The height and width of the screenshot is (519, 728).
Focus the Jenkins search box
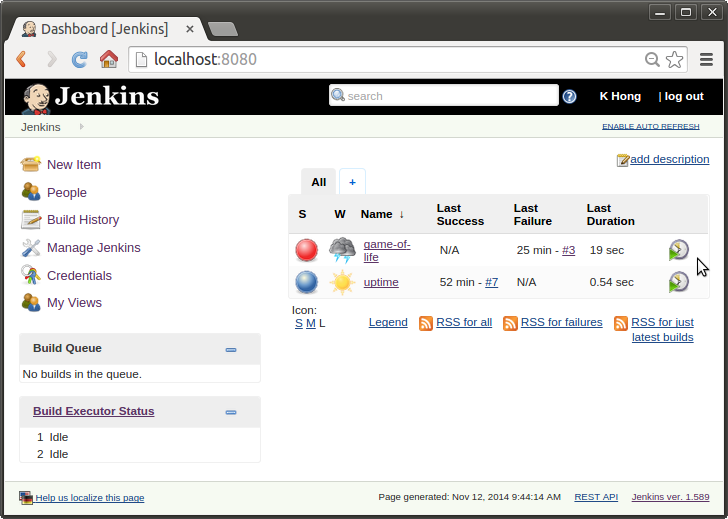pyautogui.click(x=443, y=96)
